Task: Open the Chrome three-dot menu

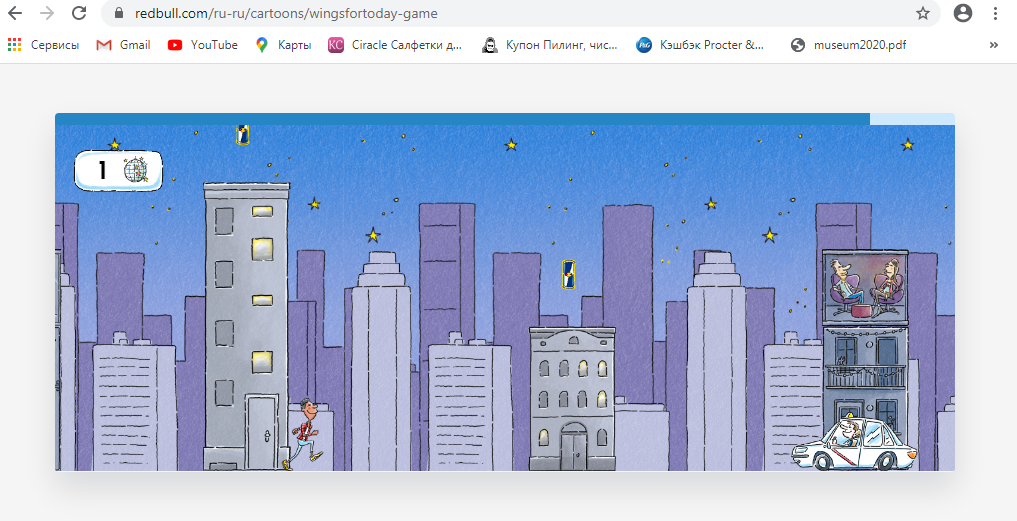Action: [x=996, y=13]
